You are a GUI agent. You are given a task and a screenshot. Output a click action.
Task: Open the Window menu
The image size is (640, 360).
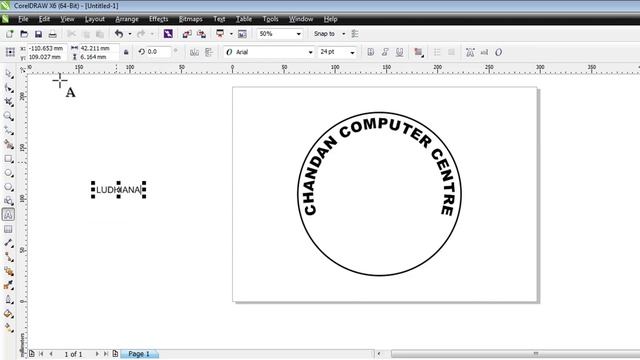pos(301,19)
